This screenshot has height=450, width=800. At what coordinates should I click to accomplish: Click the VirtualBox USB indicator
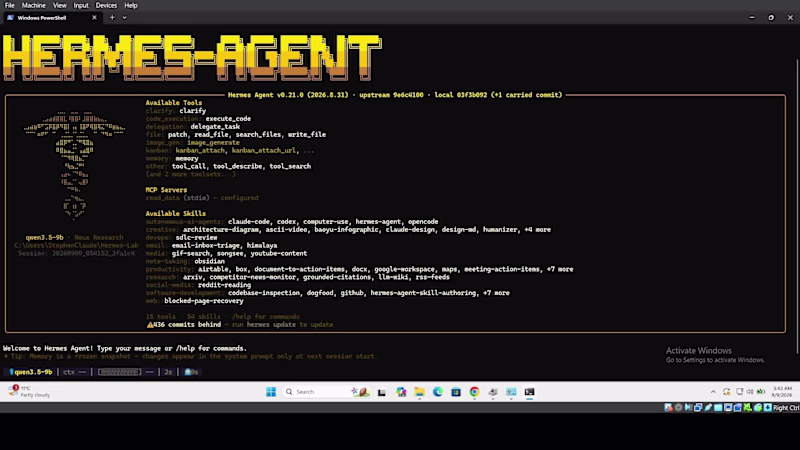coord(708,407)
